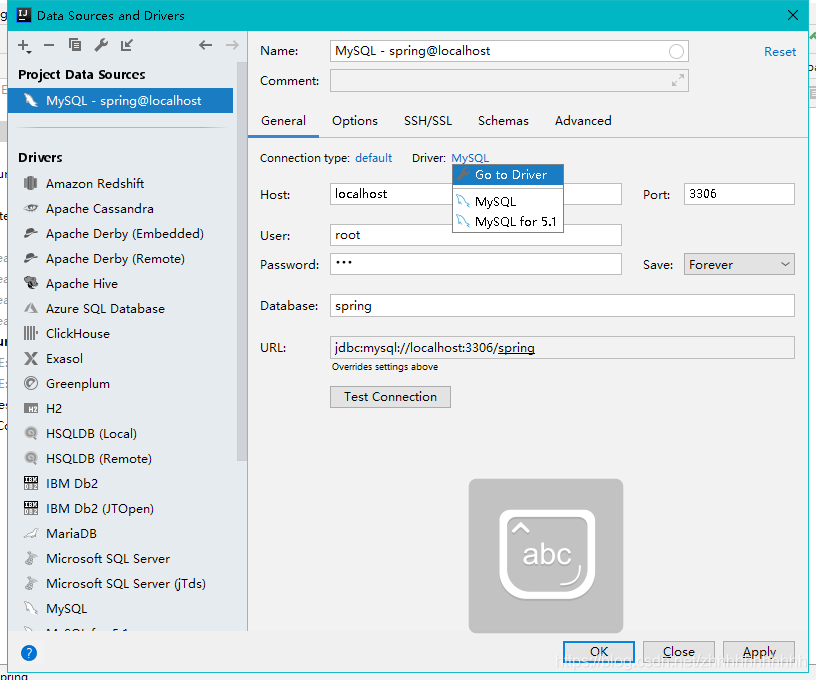This screenshot has width=816, height=680.
Task: Select IBM Db2 (JTOpen) driver
Action: (x=100, y=508)
